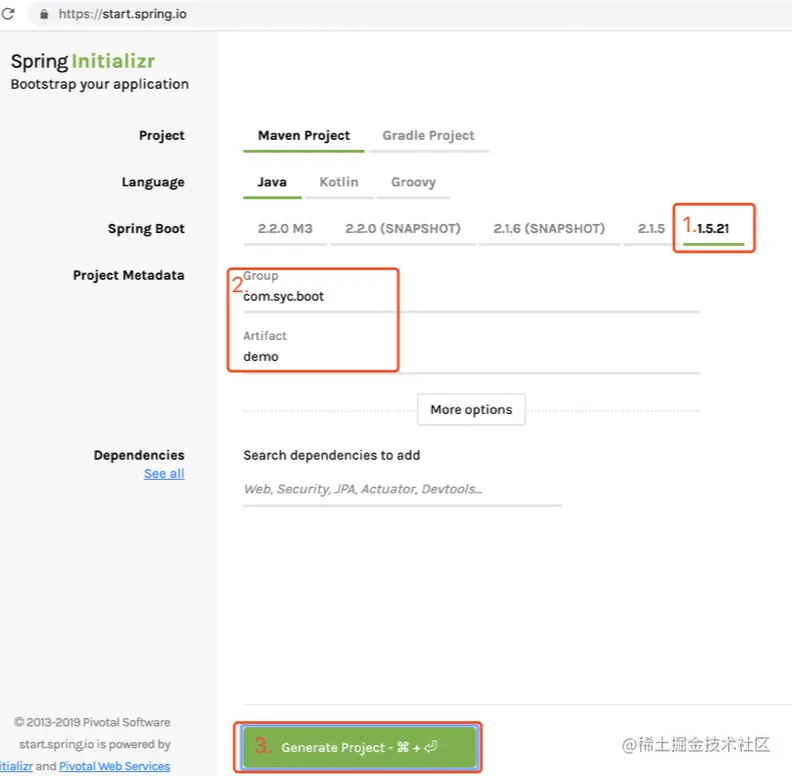Click the Project Metadata label
792x776 pixels.
[x=129, y=275]
